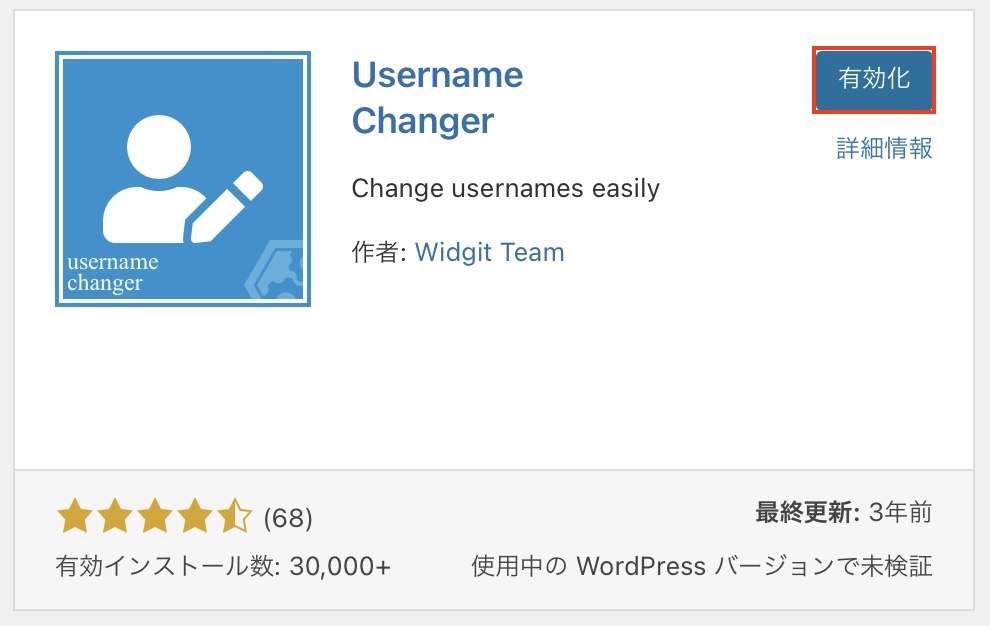Open the Username Changer plugin title link

coord(437,98)
